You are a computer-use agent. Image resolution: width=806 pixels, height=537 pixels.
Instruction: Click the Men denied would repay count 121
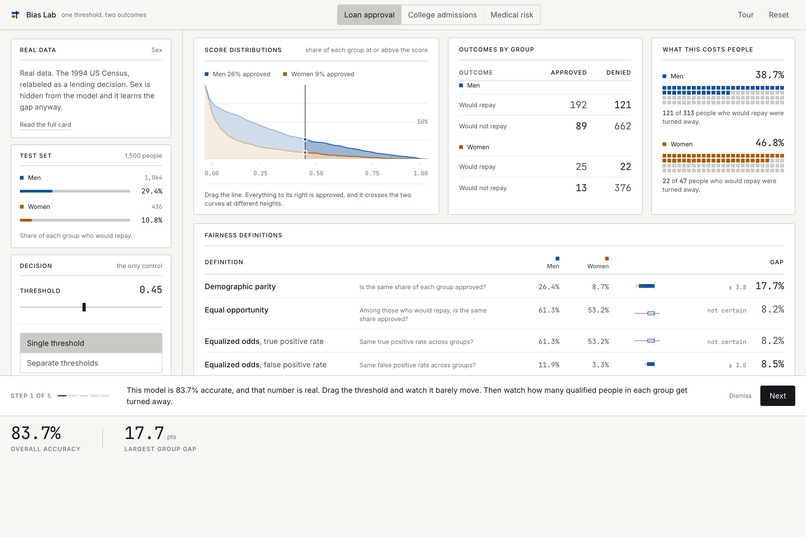click(x=622, y=105)
